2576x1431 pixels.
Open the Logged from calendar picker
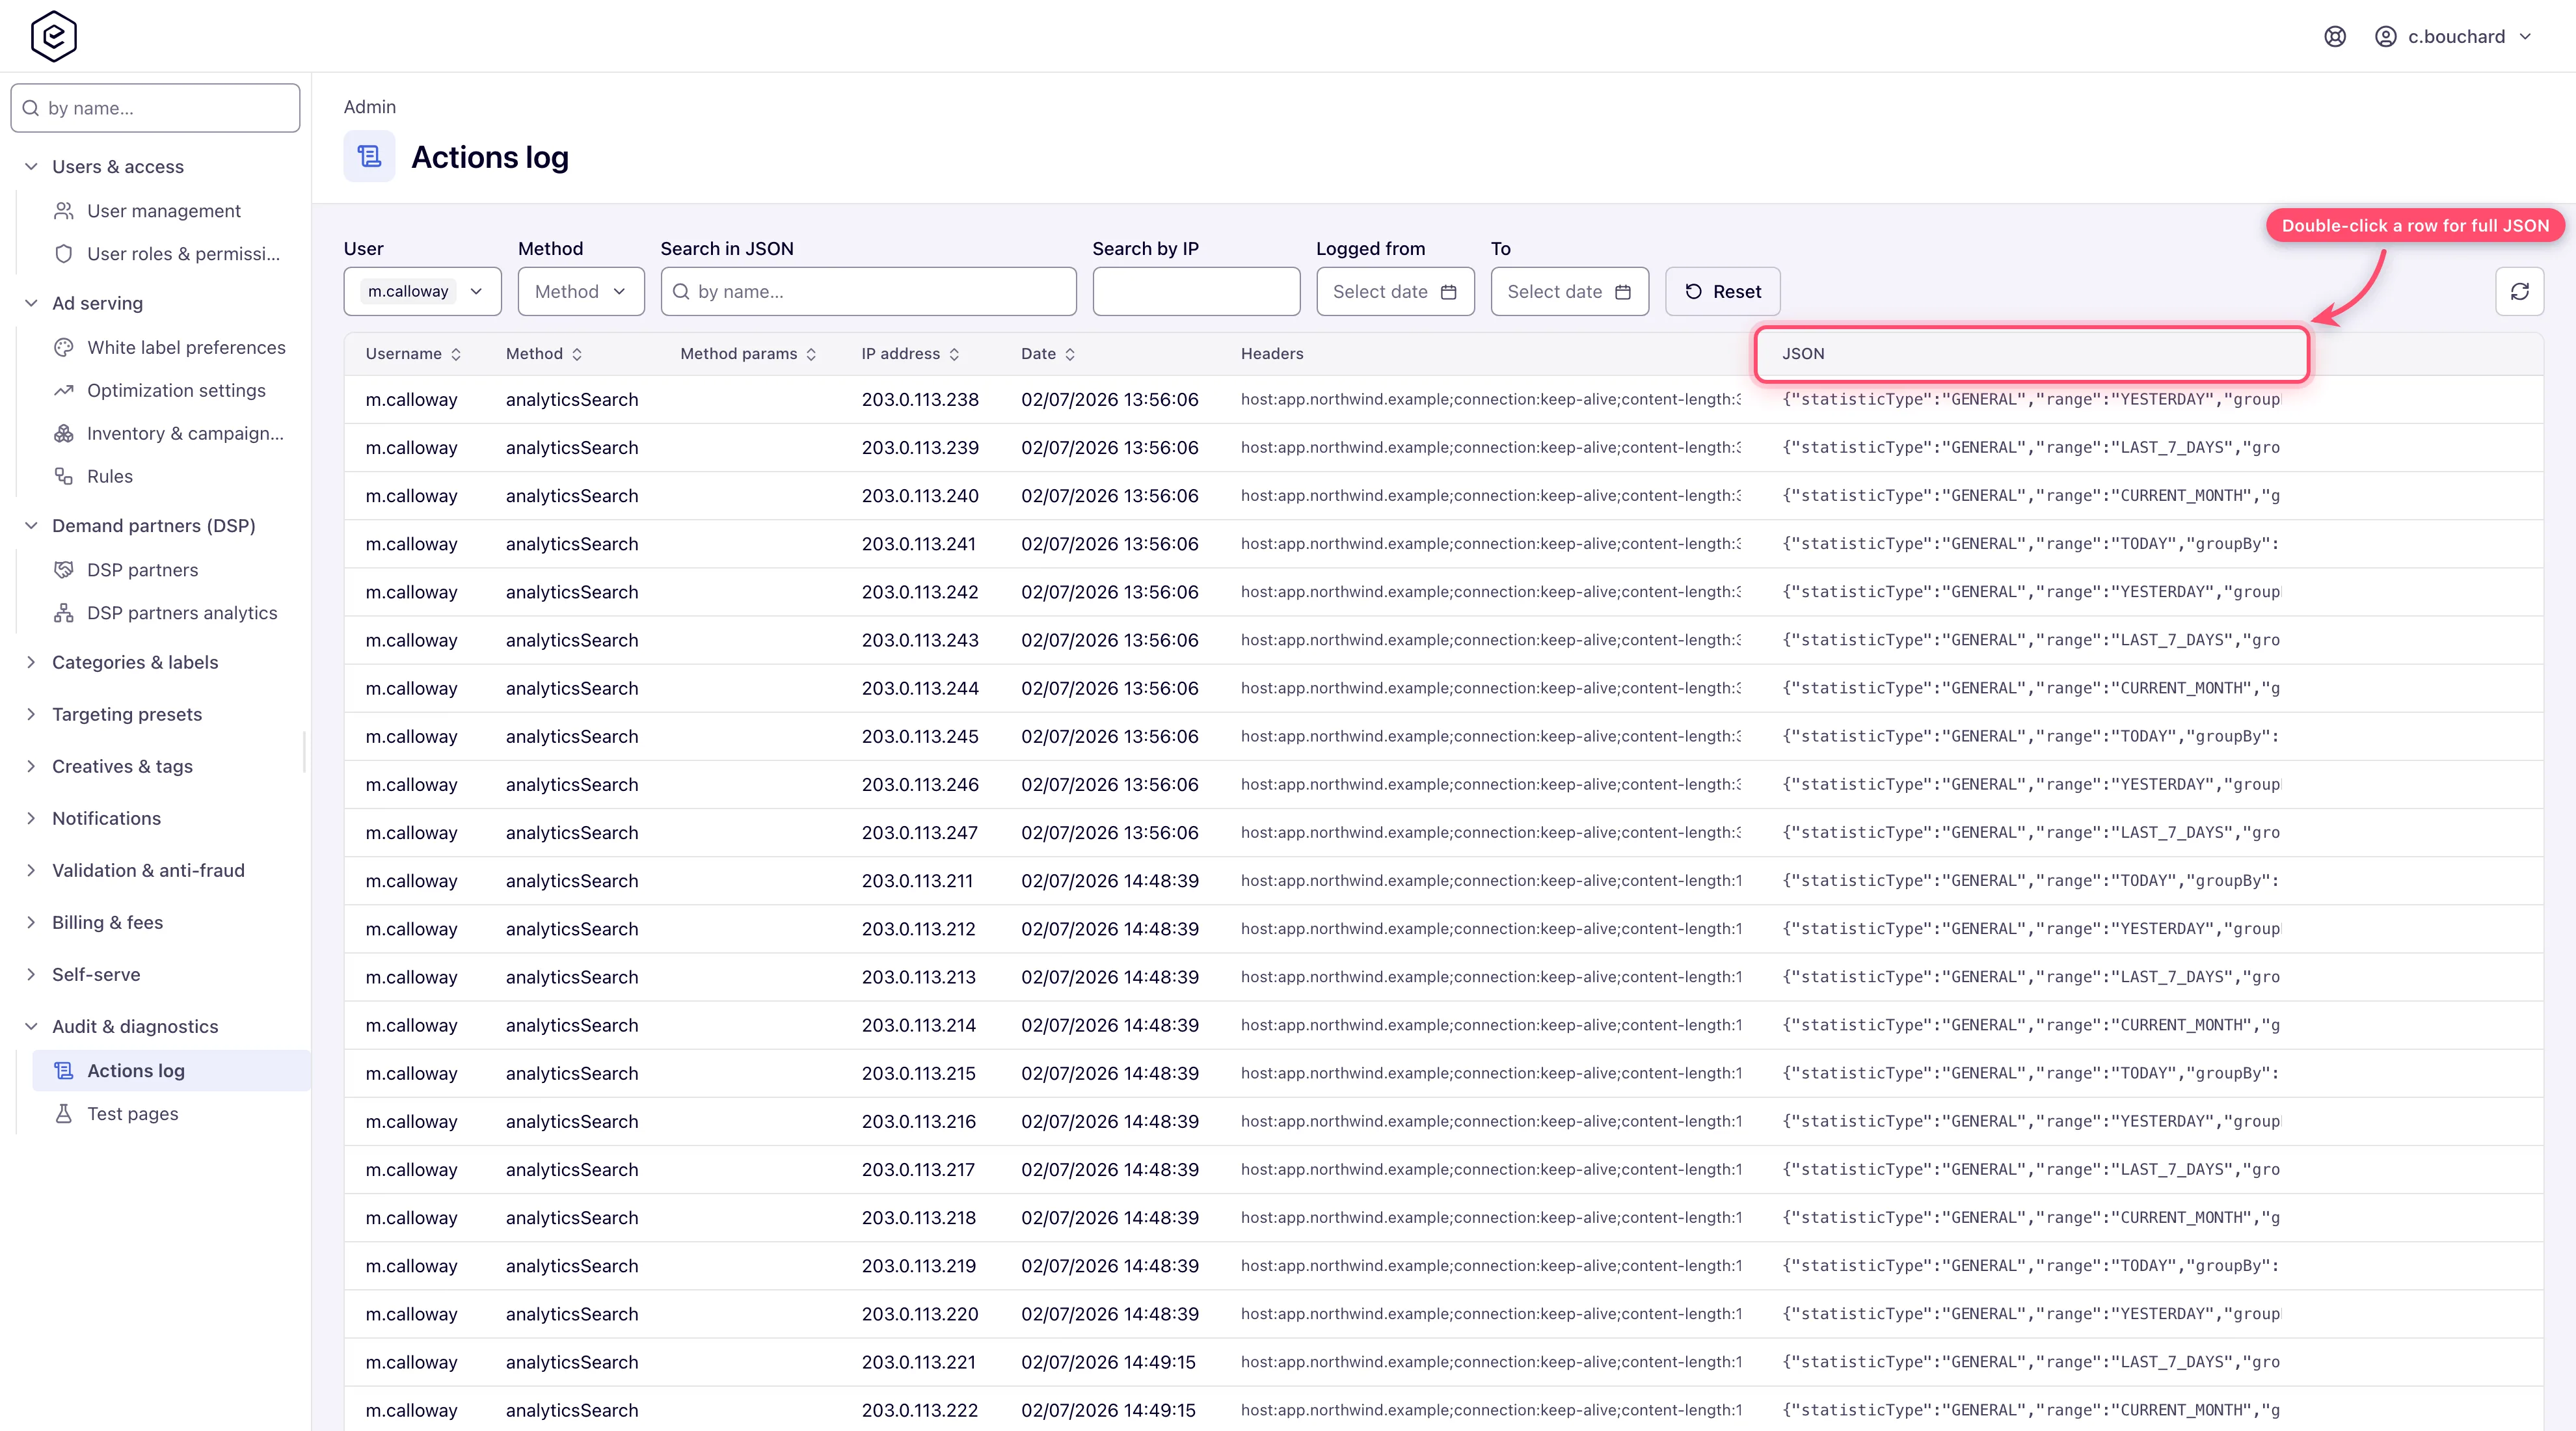(x=1395, y=291)
